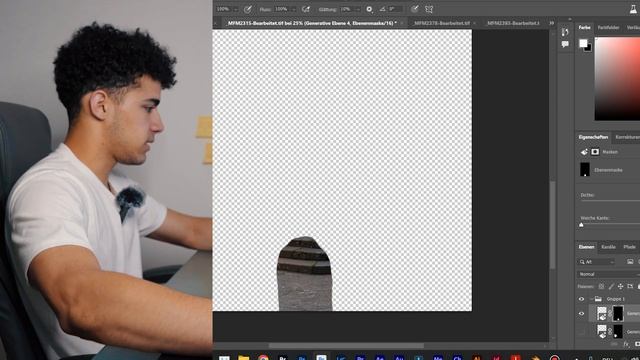Lock layer position move icon
640x360 pixels.
pos(620,287)
